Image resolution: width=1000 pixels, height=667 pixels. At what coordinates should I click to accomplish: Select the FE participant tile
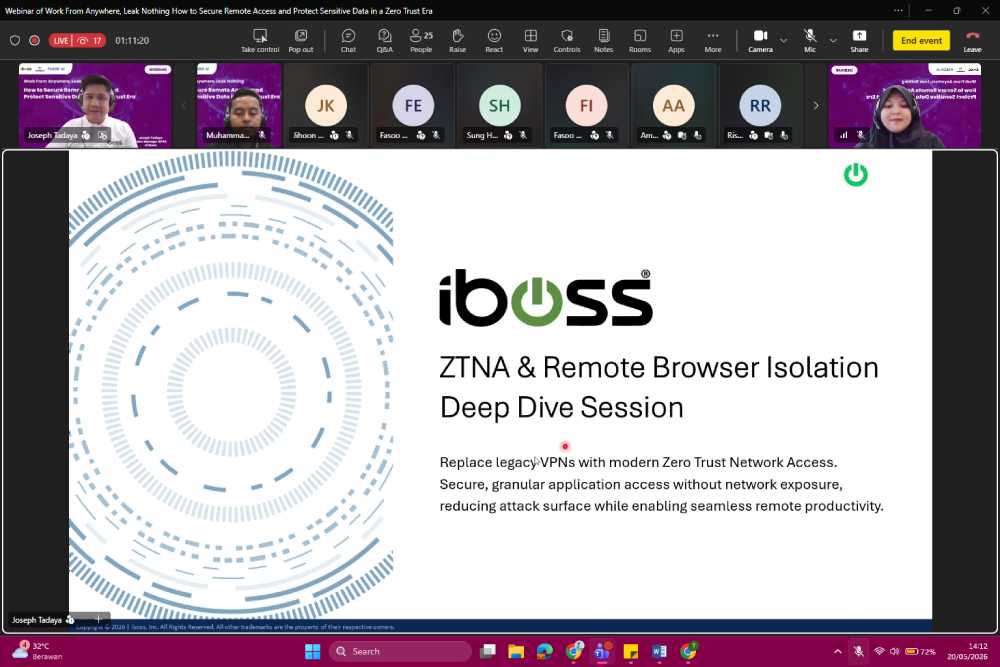click(413, 105)
